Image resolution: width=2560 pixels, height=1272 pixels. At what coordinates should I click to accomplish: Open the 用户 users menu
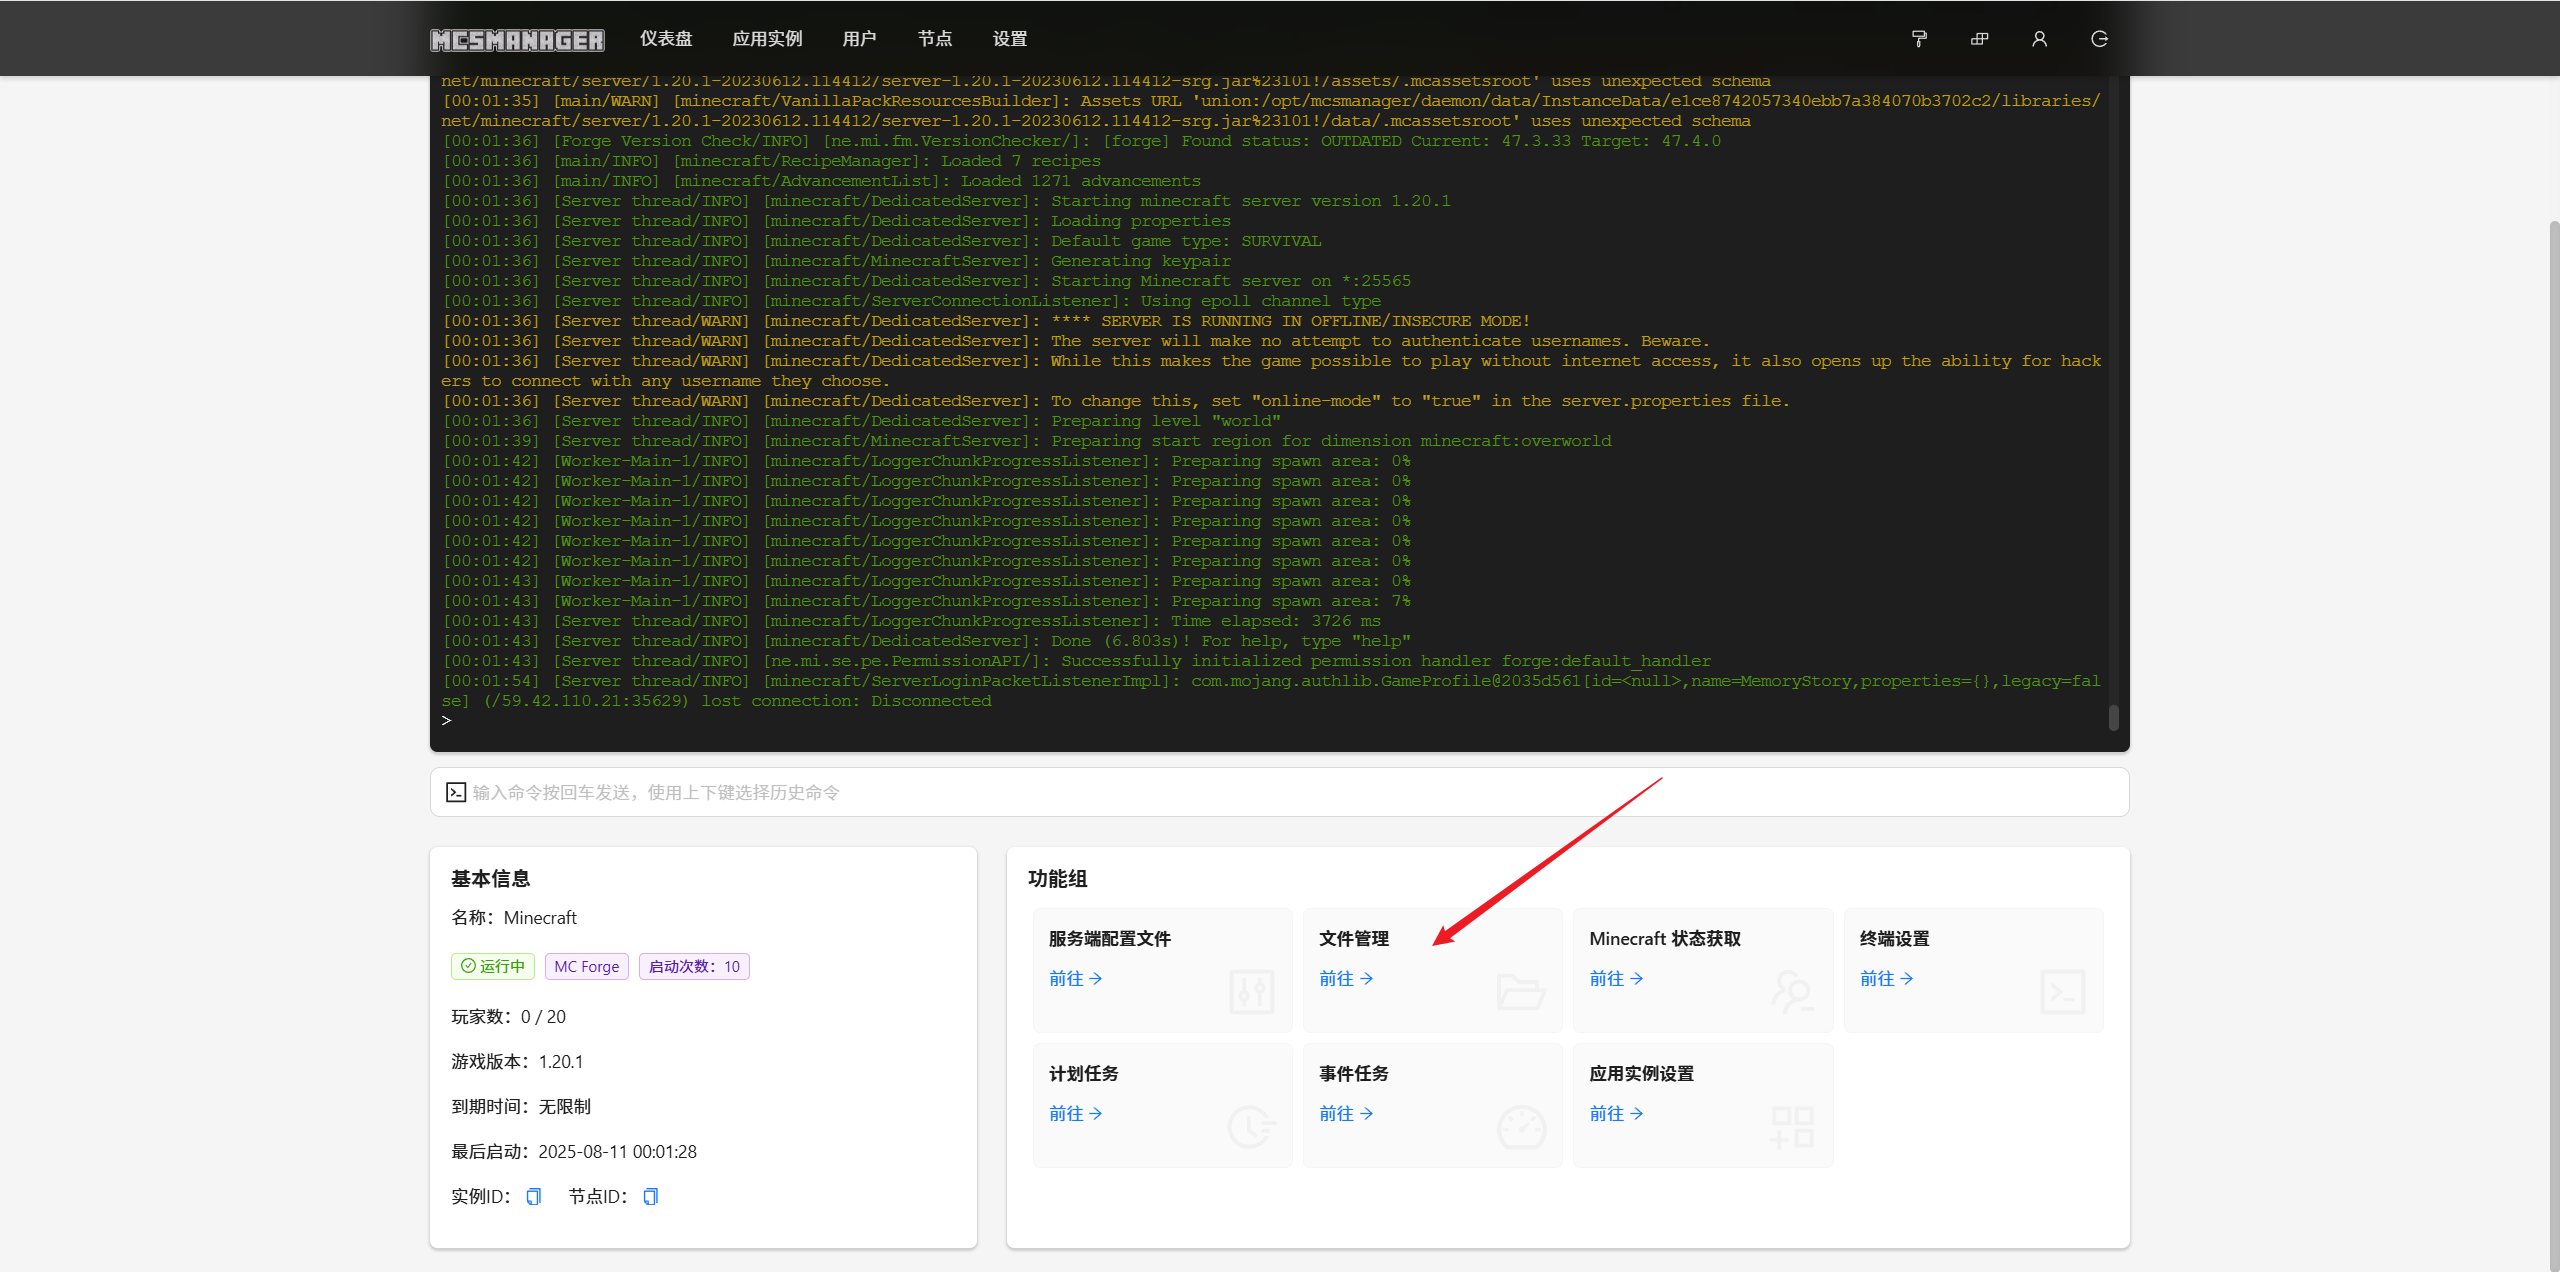click(859, 39)
